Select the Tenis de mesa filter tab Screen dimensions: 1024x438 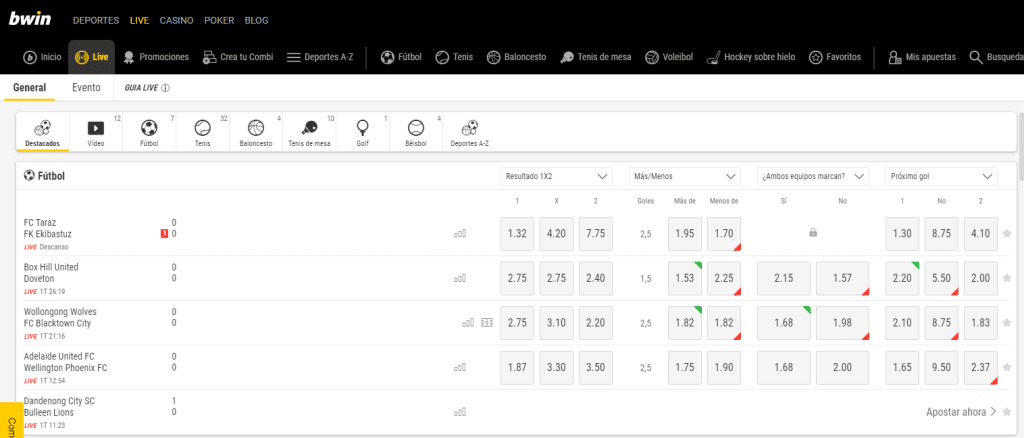(x=310, y=133)
